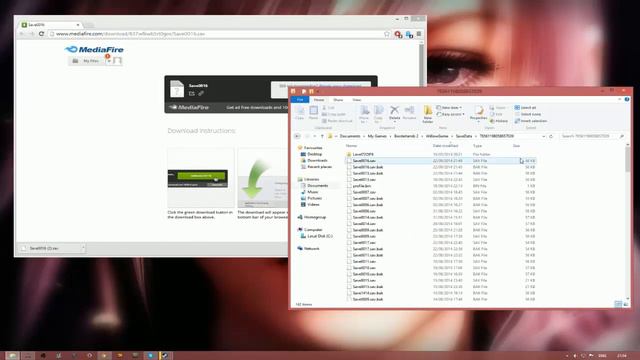The image size is (640, 360).
Task: Select Videos in the navigation pane
Action: click(310, 204)
